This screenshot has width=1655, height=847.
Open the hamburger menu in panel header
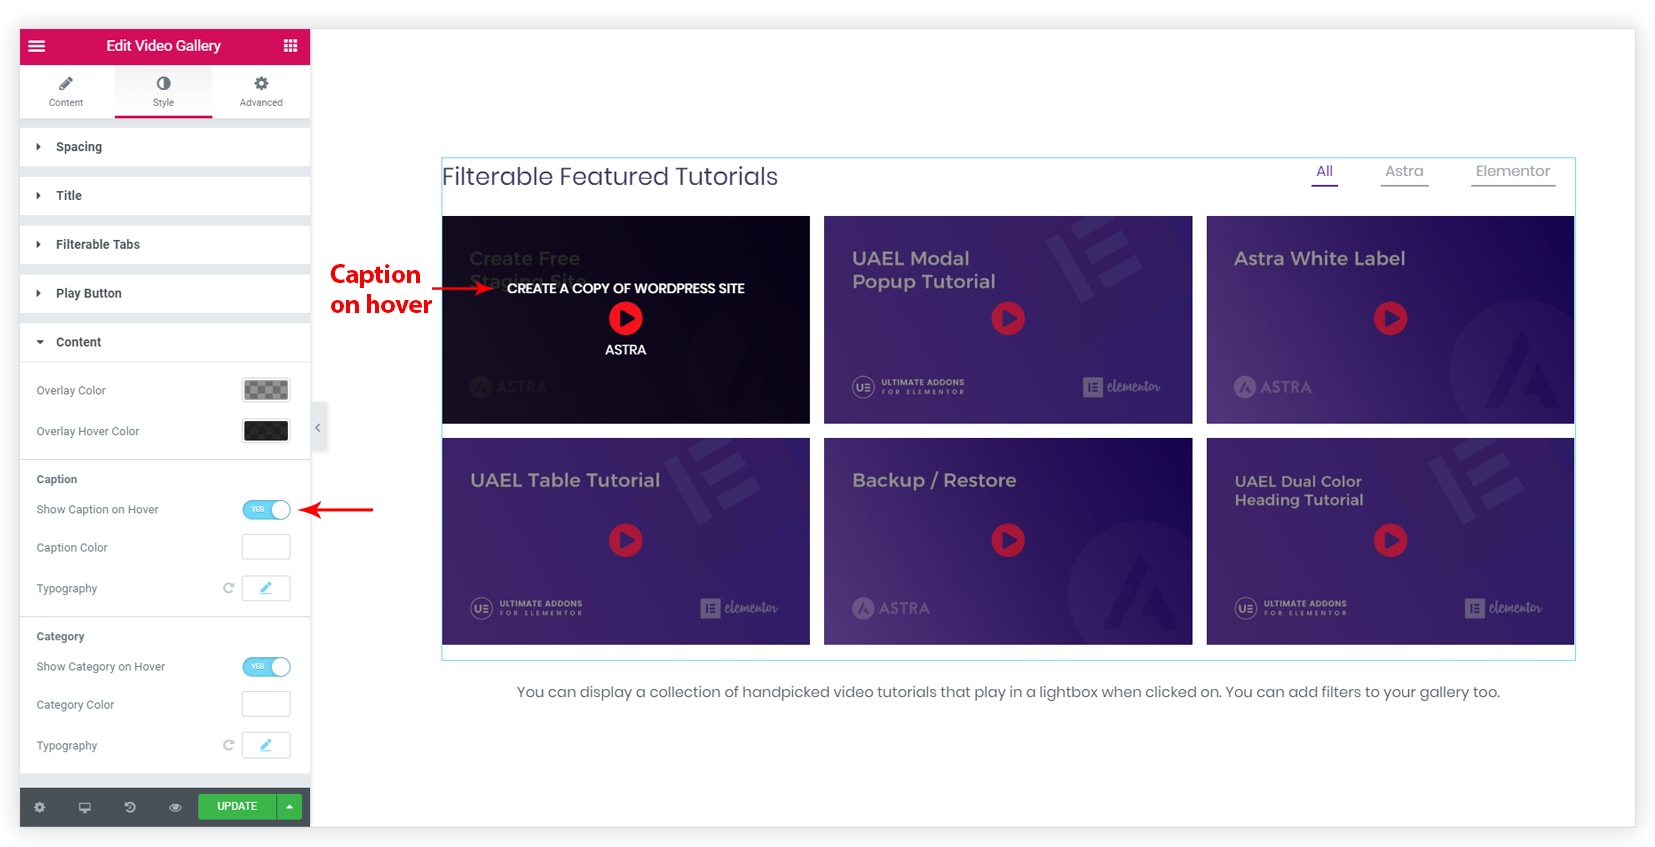point(37,46)
